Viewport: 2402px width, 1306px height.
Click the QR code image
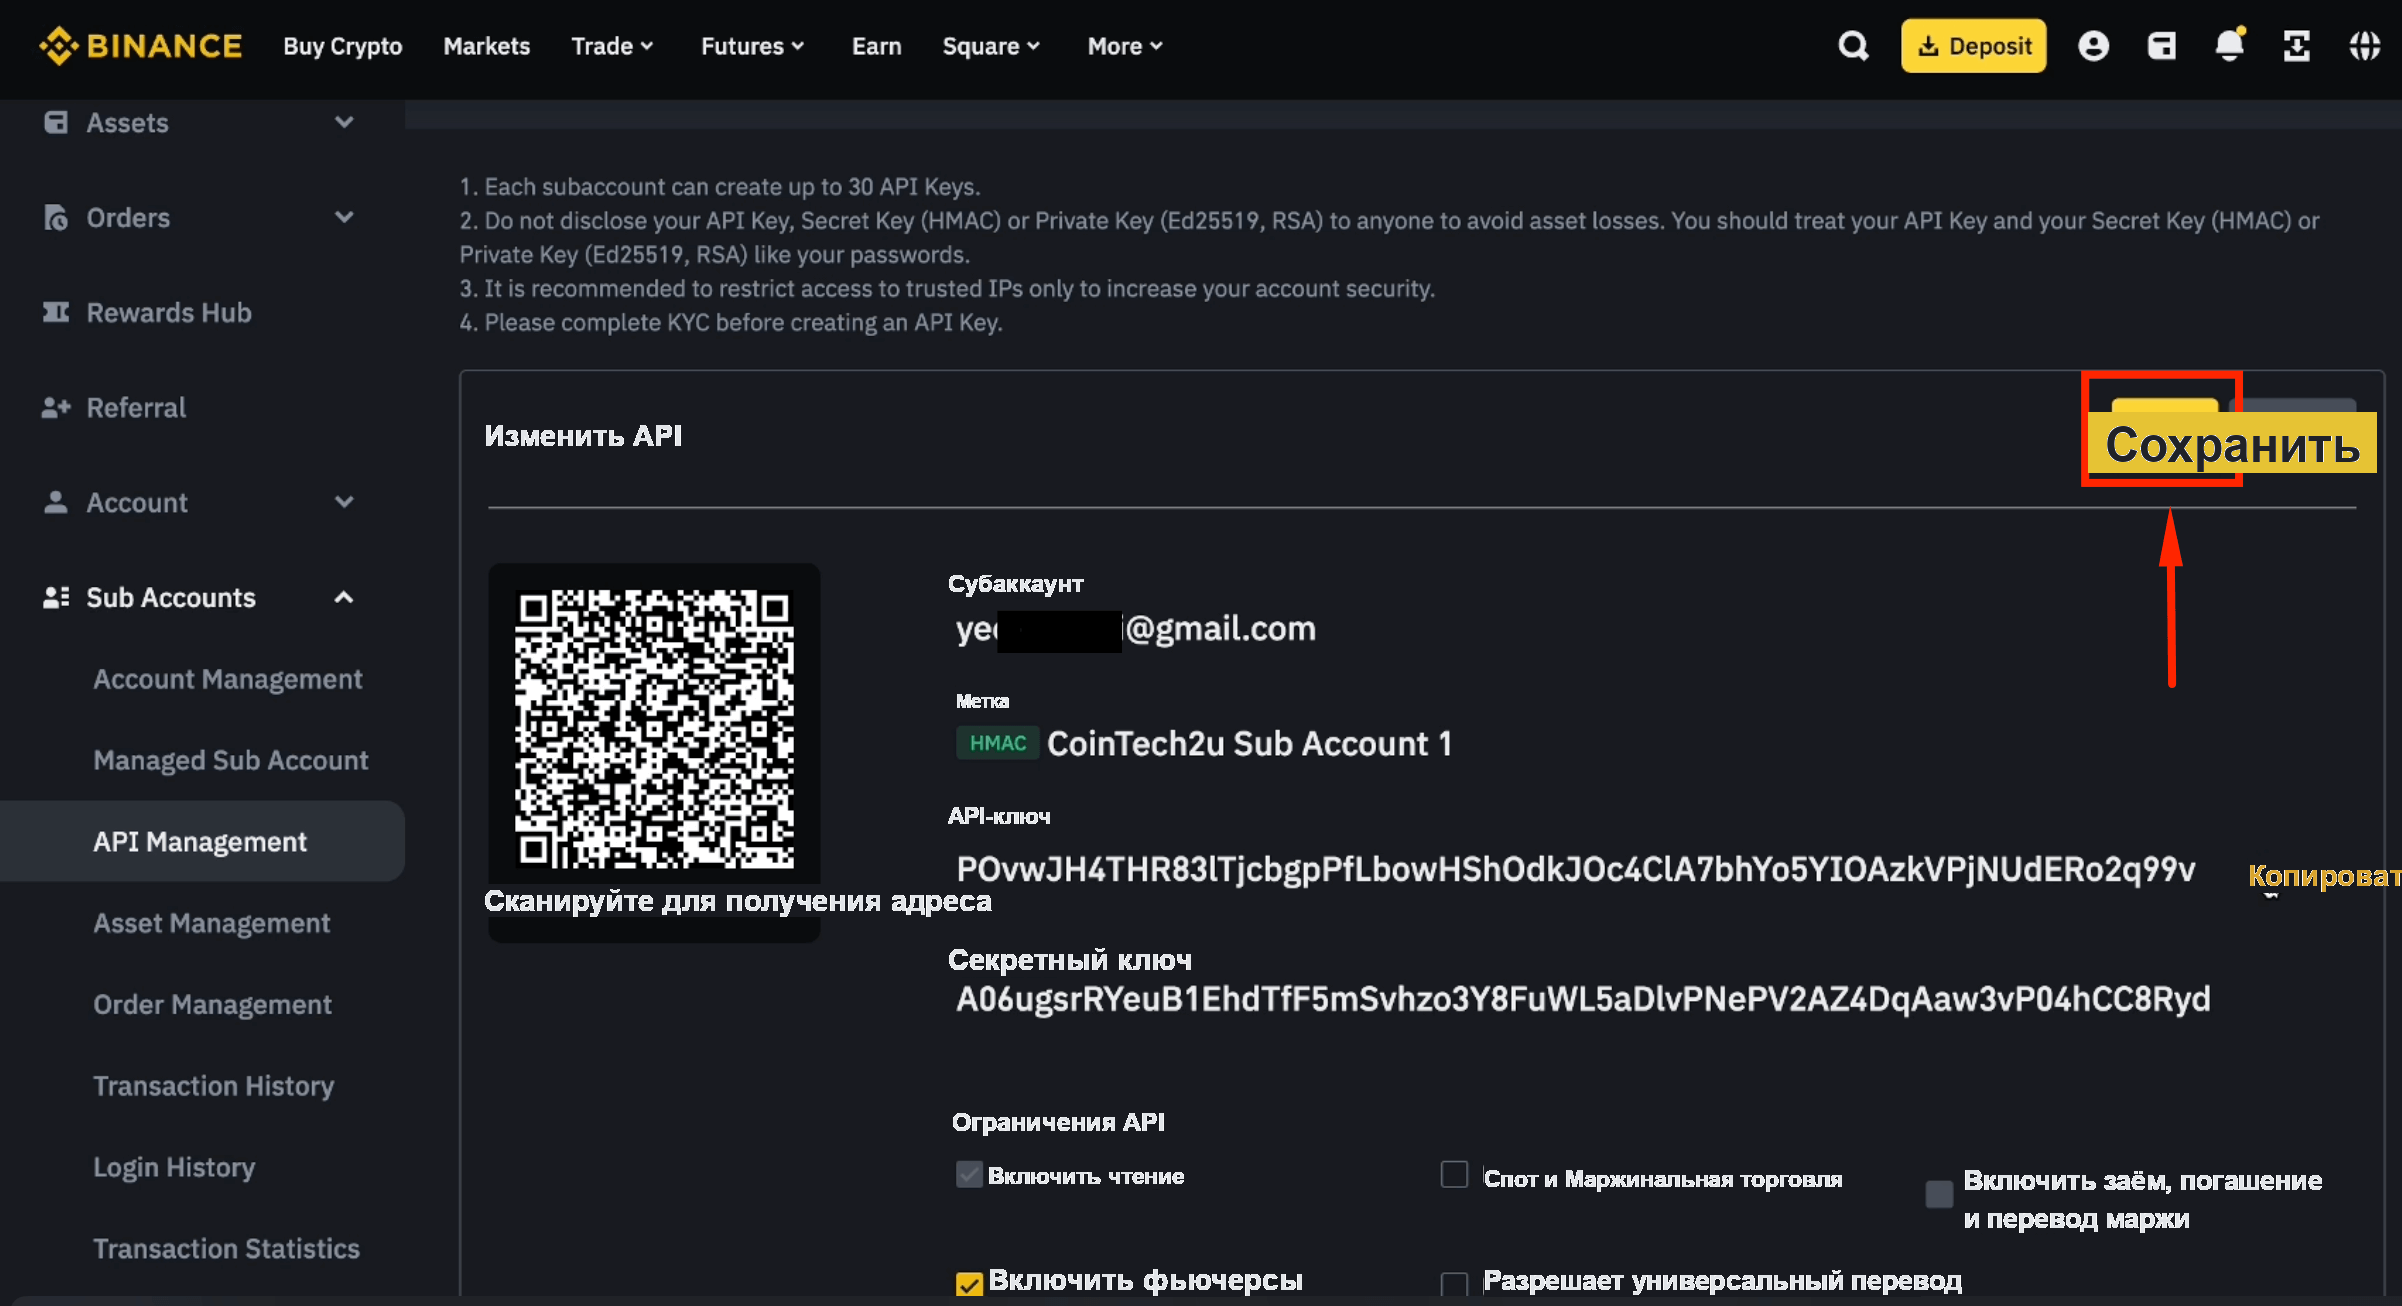click(654, 728)
